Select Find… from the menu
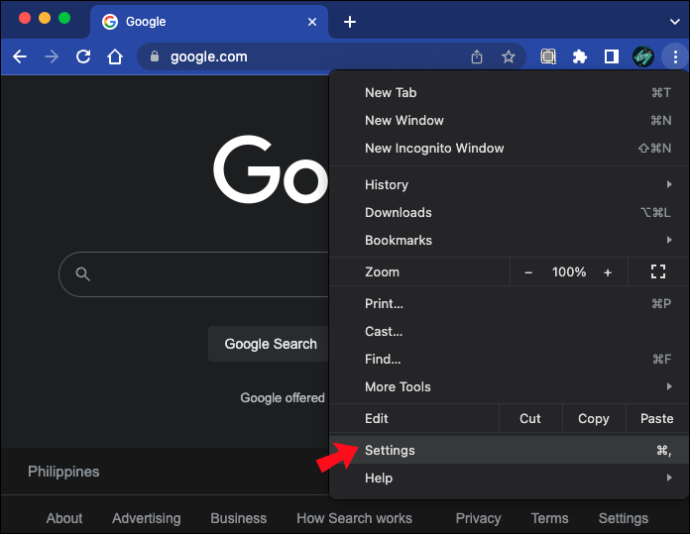690x534 pixels. point(509,359)
